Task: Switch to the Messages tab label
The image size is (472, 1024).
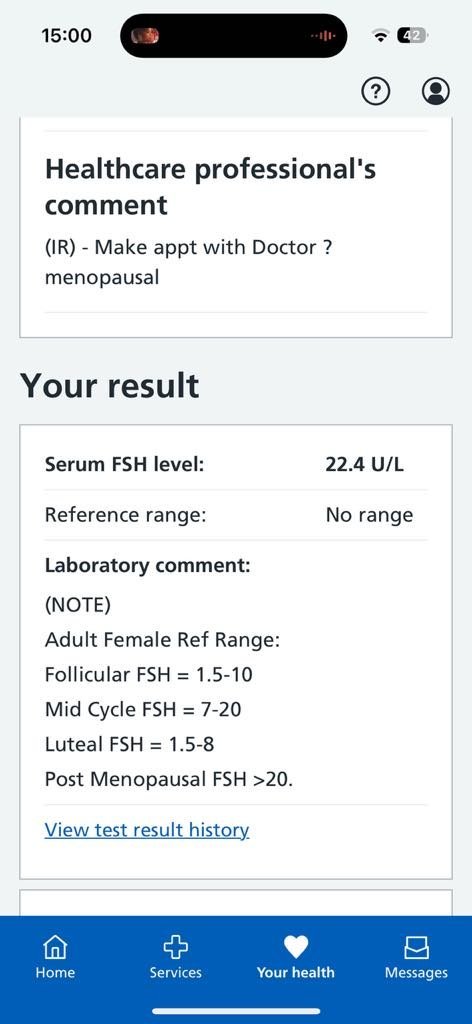Action: click(417, 972)
